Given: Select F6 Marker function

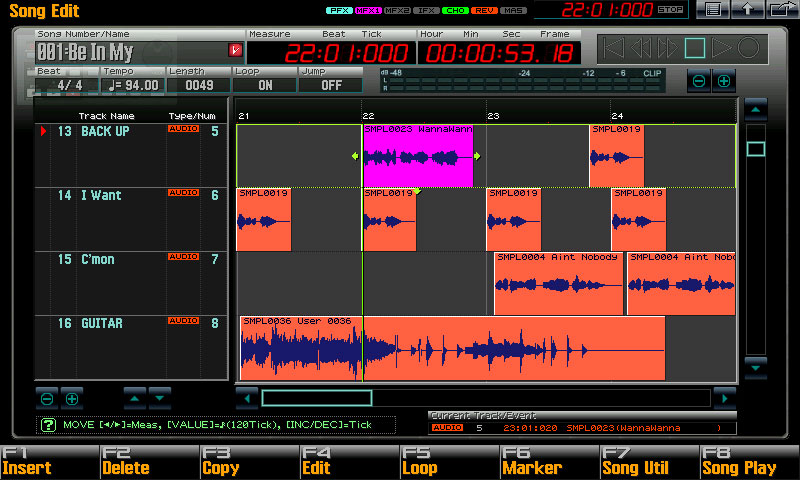Looking at the screenshot, I should pyautogui.click(x=549, y=462).
